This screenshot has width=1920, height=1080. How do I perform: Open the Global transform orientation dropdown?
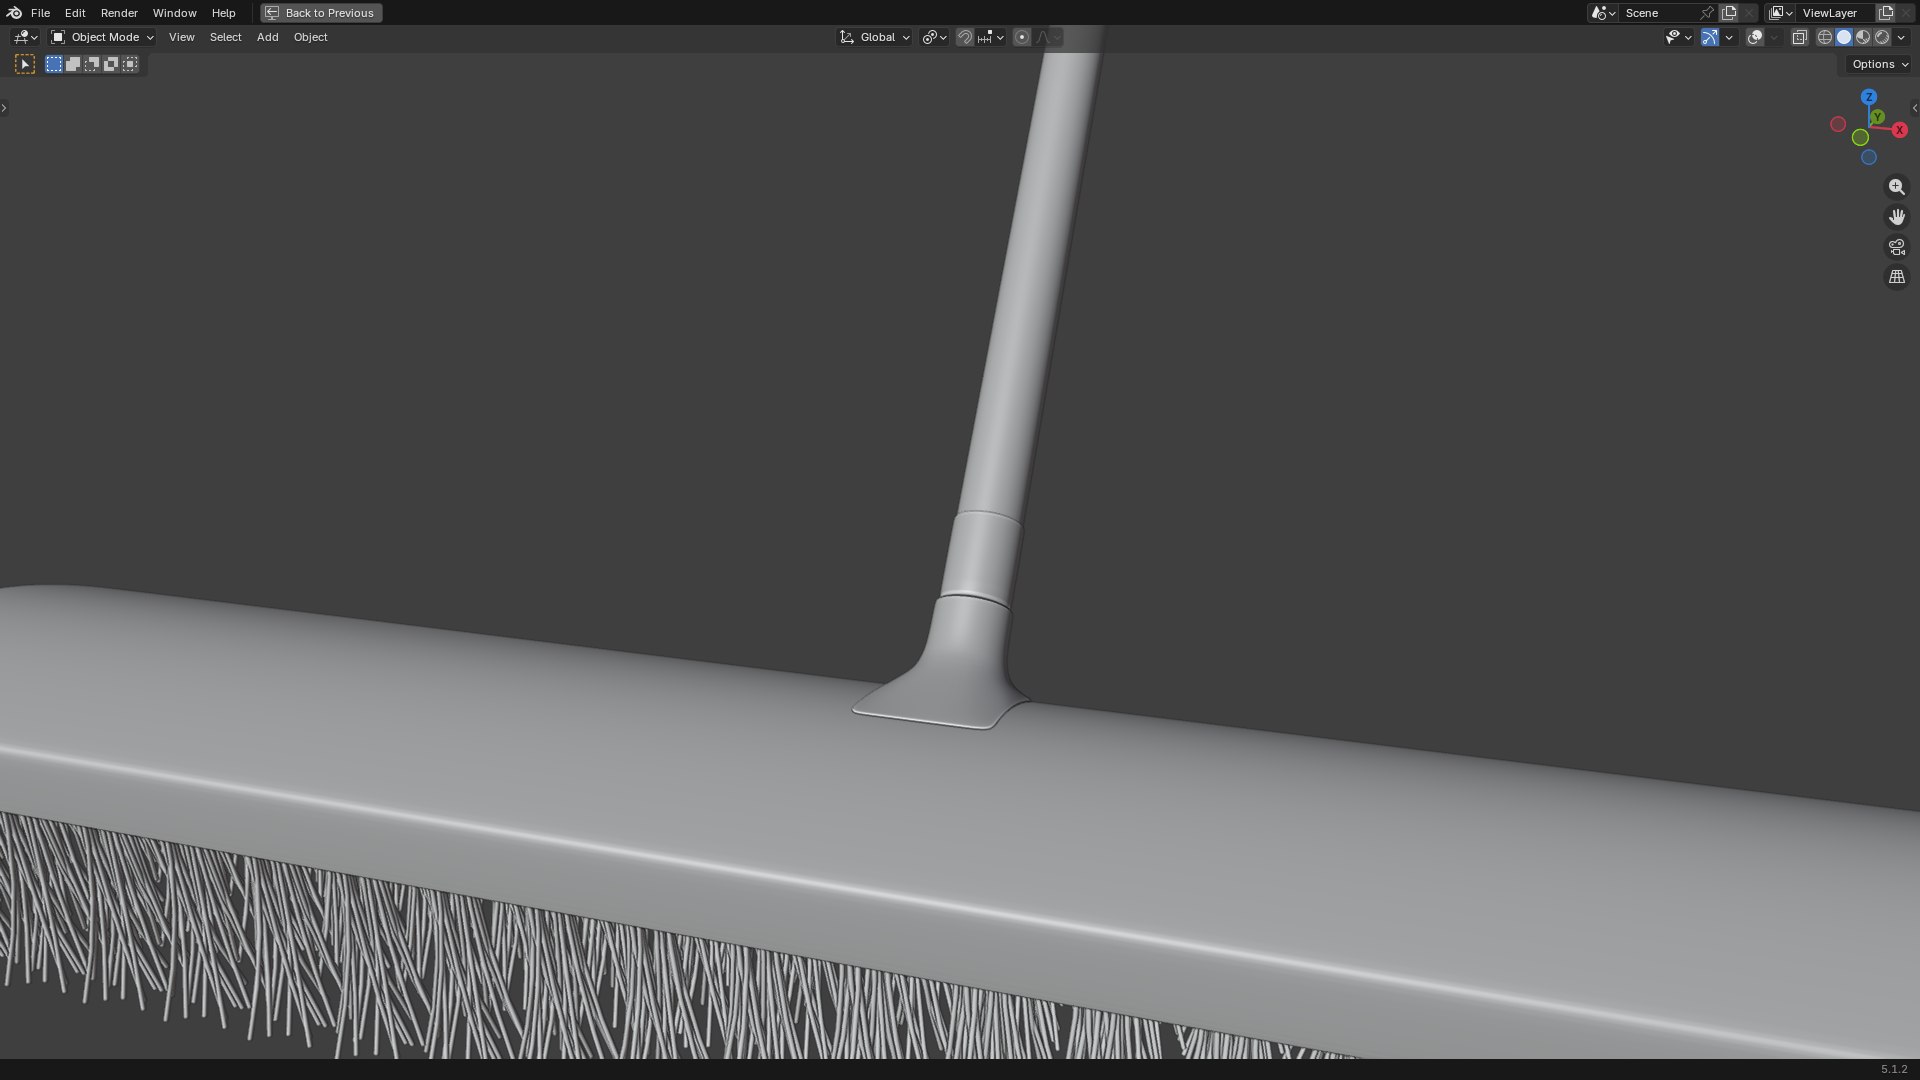coord(875,37)
